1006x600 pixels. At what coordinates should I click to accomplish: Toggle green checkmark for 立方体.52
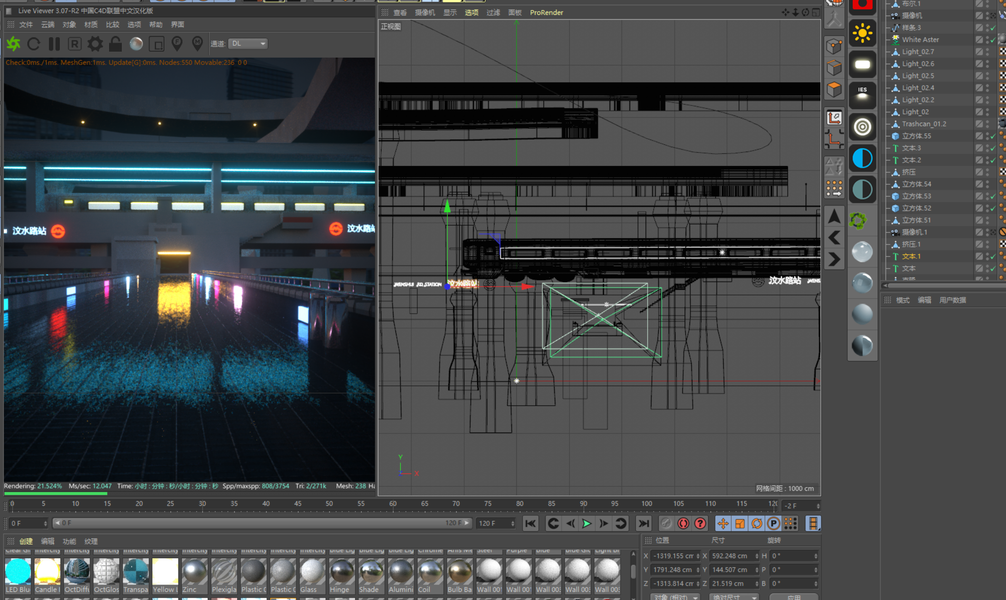coord(993,208)
